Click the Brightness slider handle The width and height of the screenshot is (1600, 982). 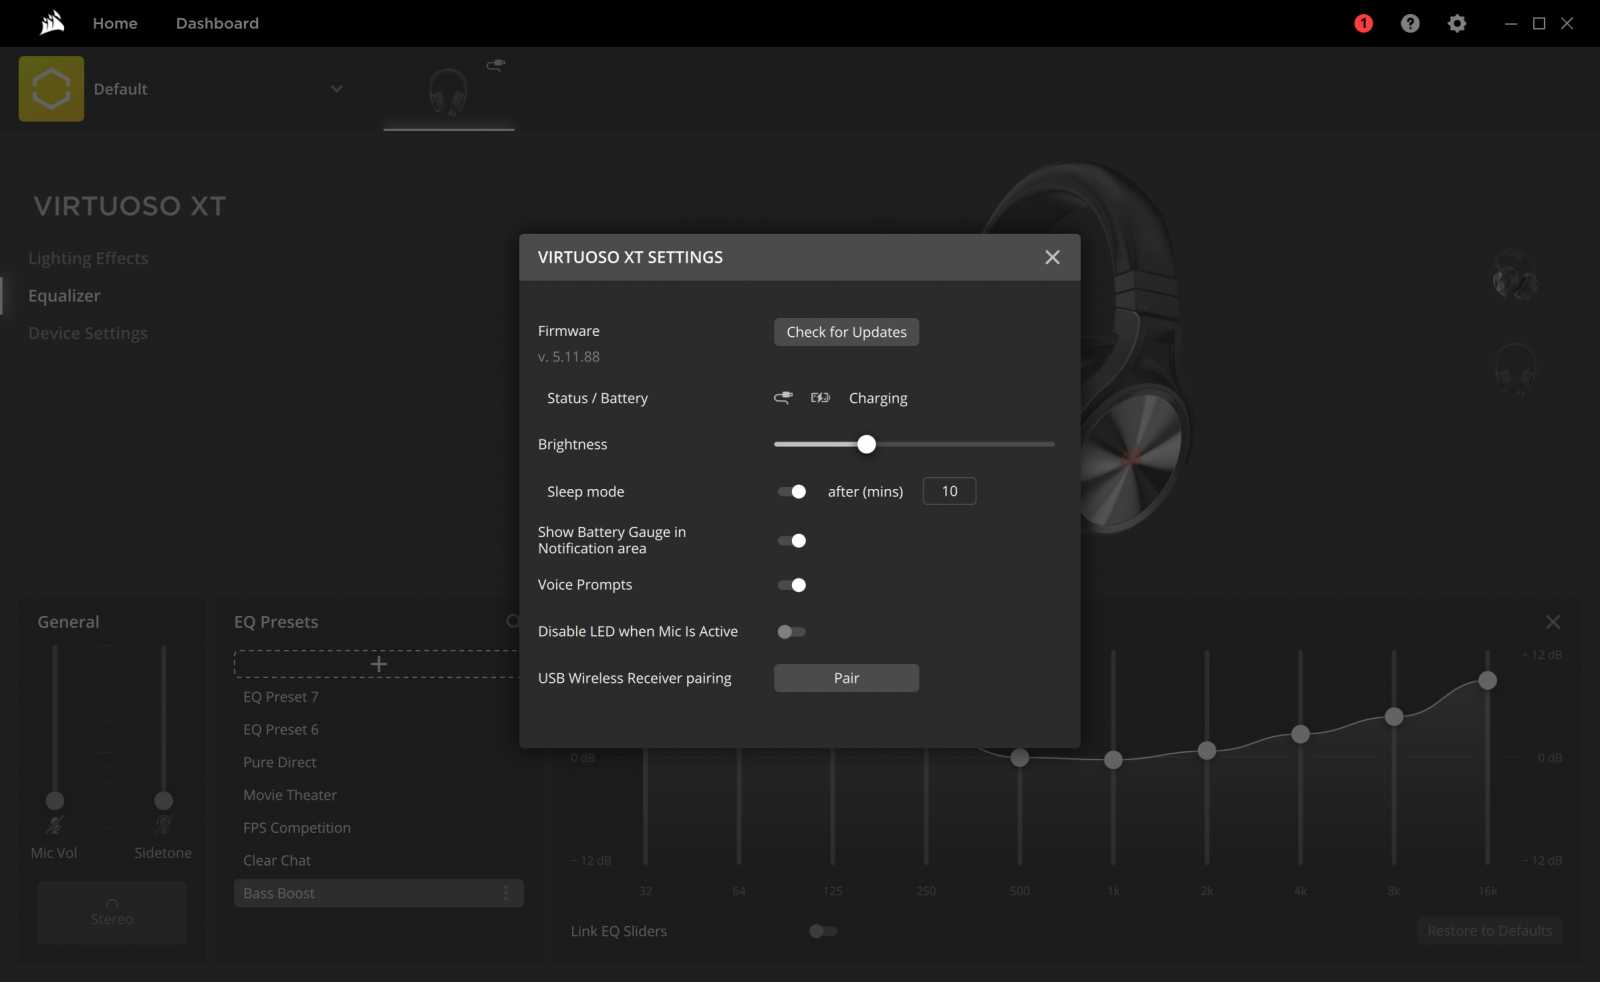(x=867, y=444)
